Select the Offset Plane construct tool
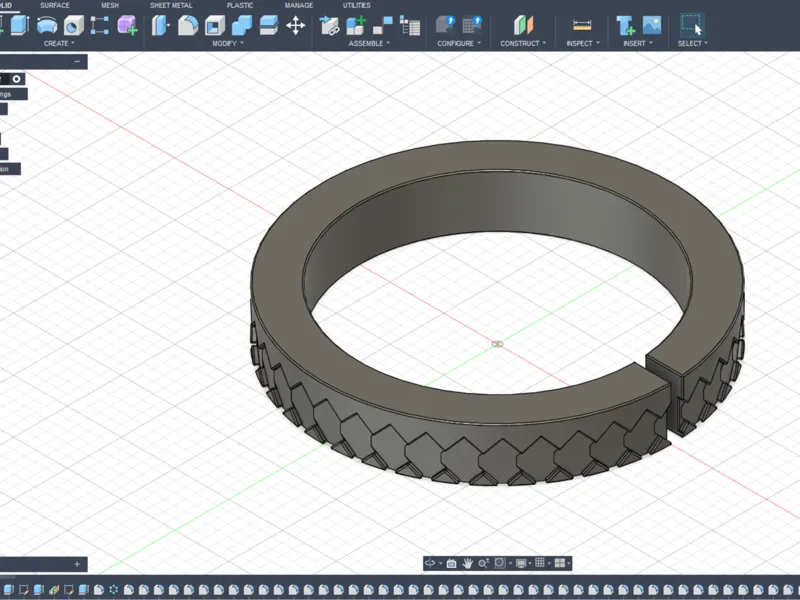The height and width of the screenshot is (600, 800). click(523, 25)
